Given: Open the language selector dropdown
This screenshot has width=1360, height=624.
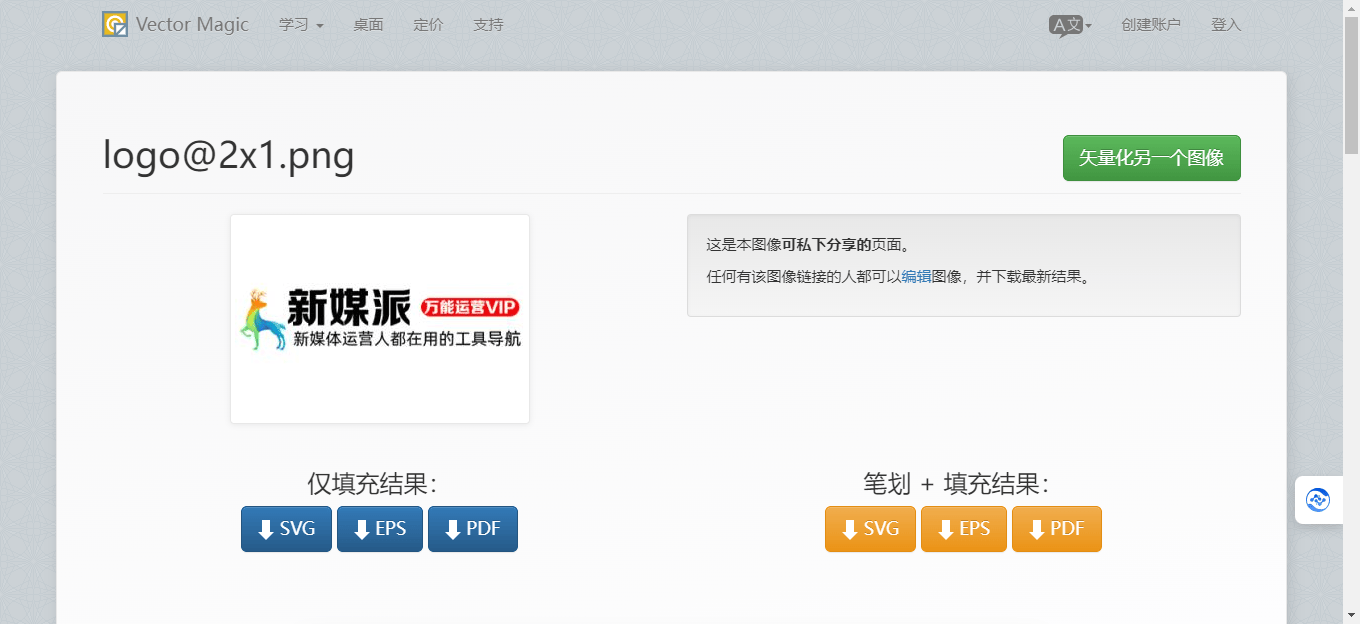Looking at the screenshot, I should (1069, 25).
